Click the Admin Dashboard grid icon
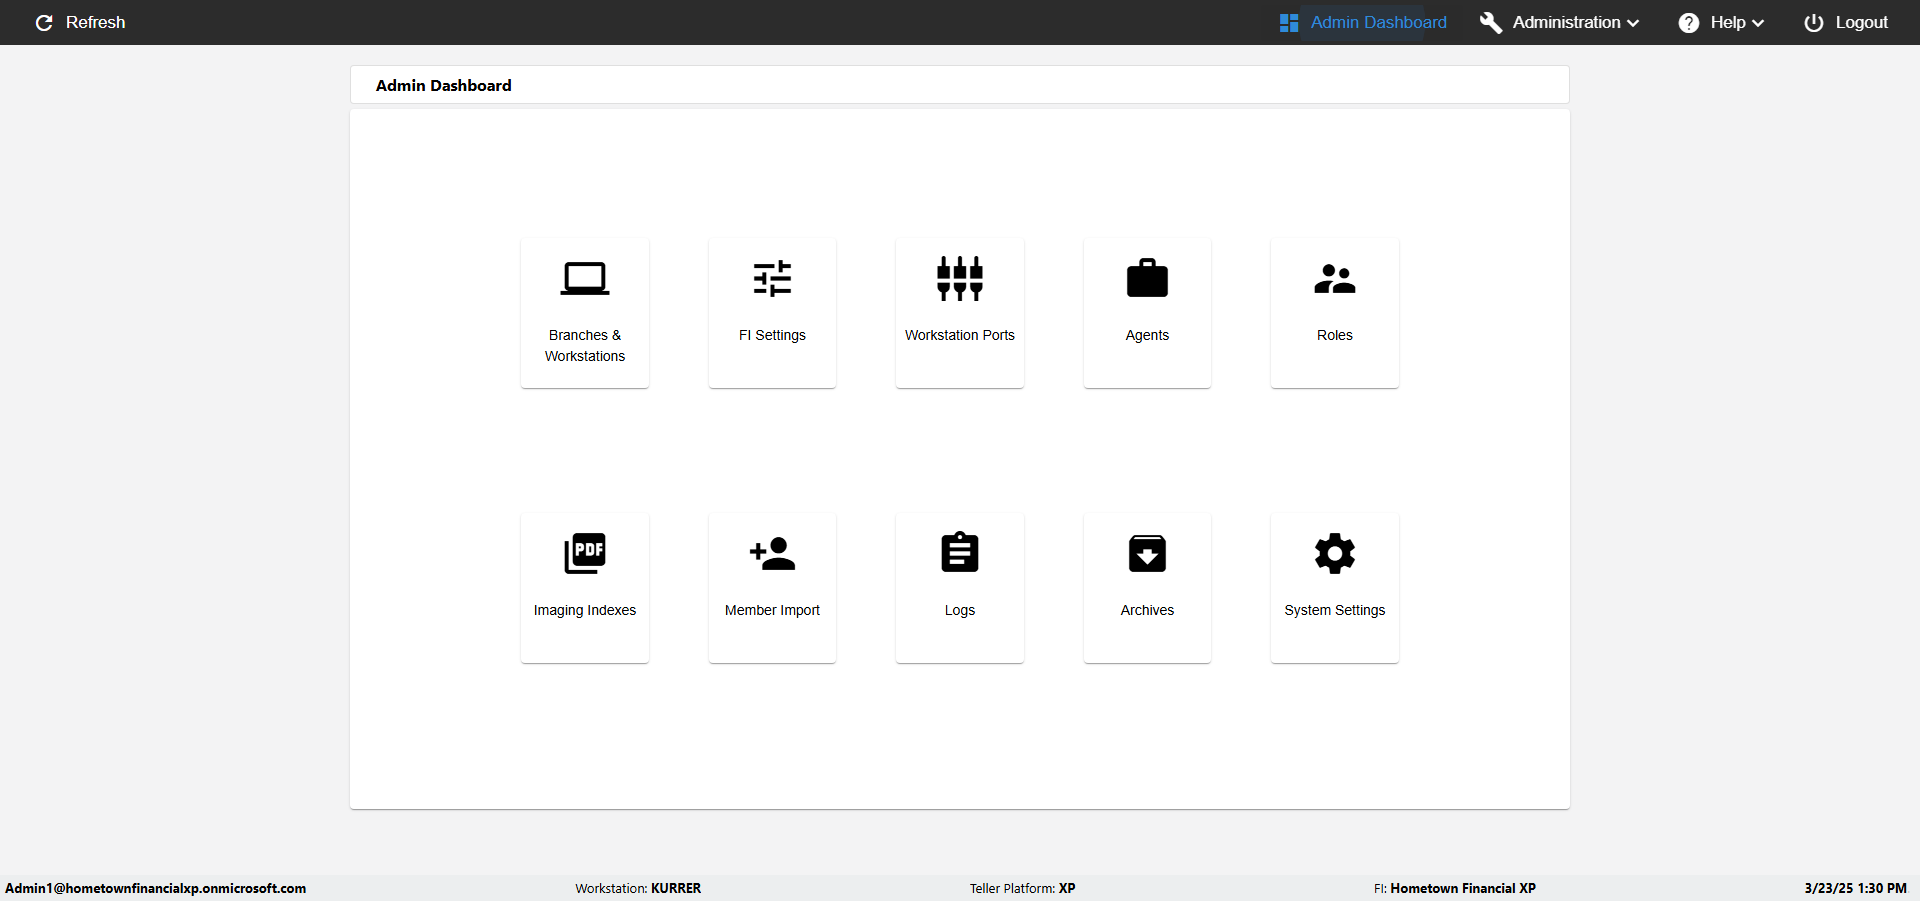The image size is (1920, 901). pyautogui.click(x=1289, y=22)
